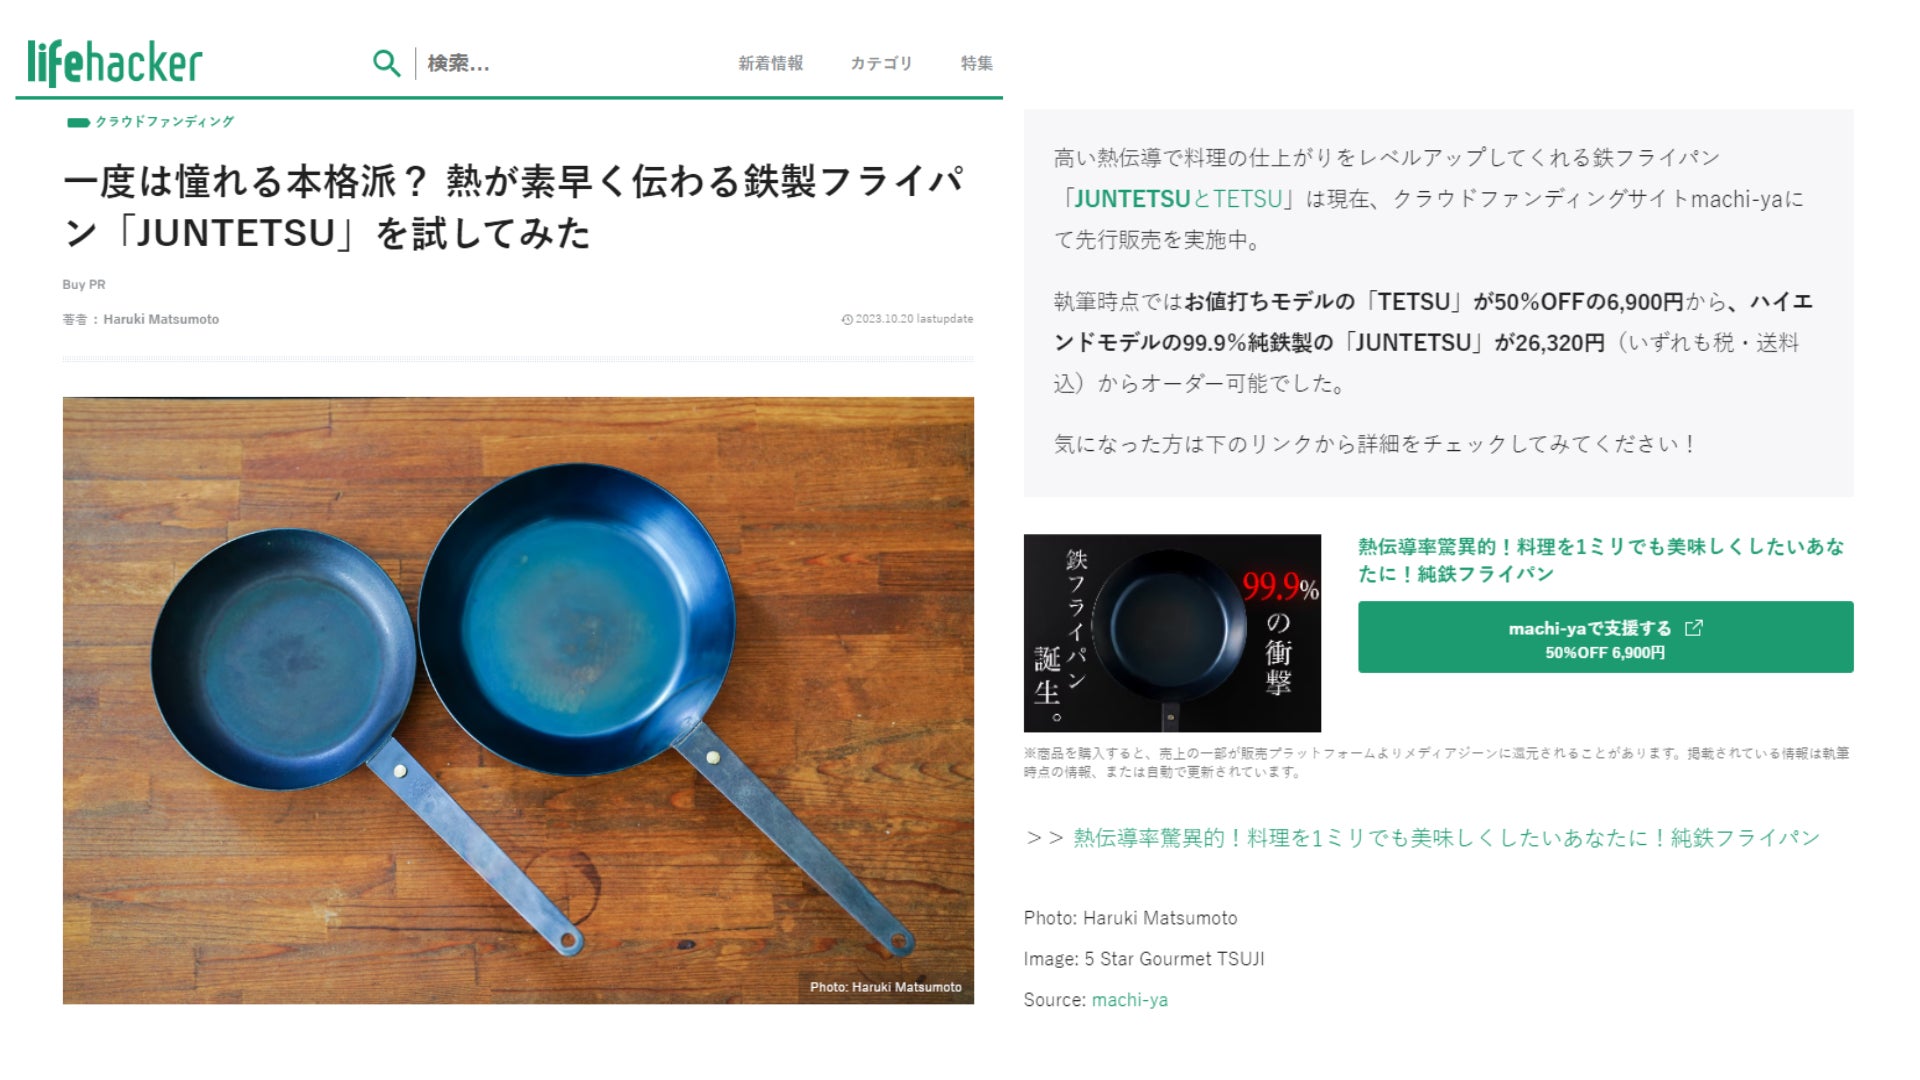Open the 99.9% frying pan promo thumbnail
Image resolution: width=1920 pixels, height=1080 pixels.
[1172, 633]
